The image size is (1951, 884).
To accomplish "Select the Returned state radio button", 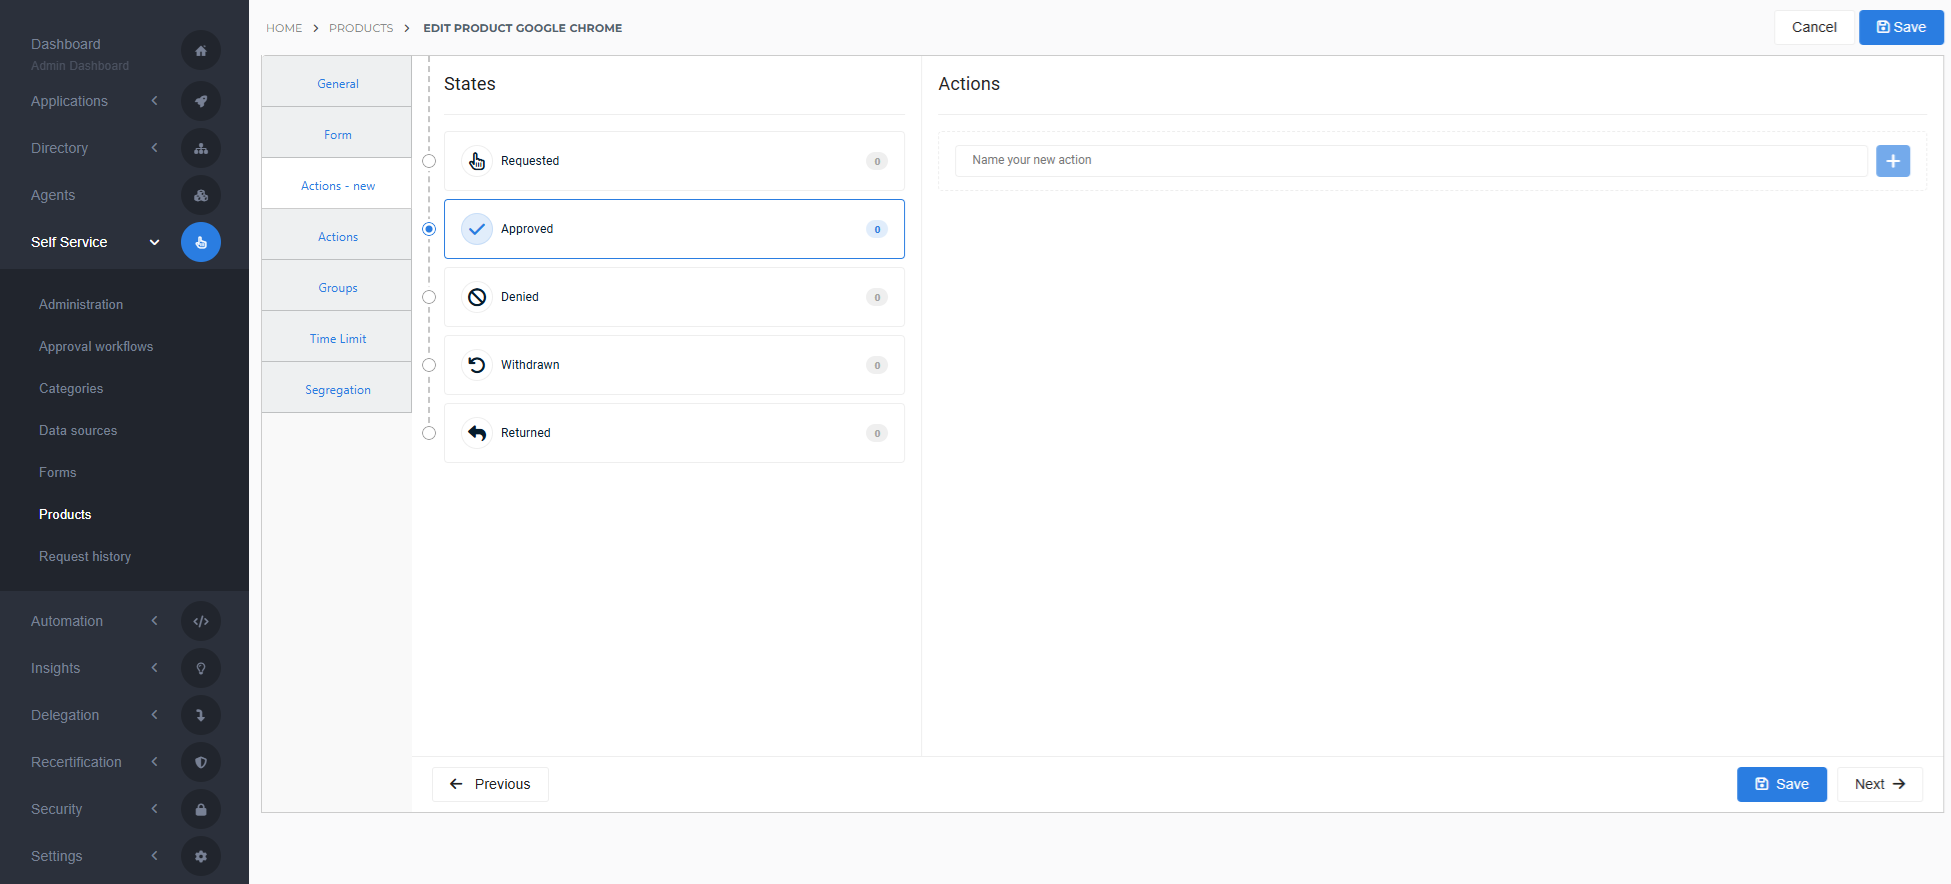I will pos(429,433).
